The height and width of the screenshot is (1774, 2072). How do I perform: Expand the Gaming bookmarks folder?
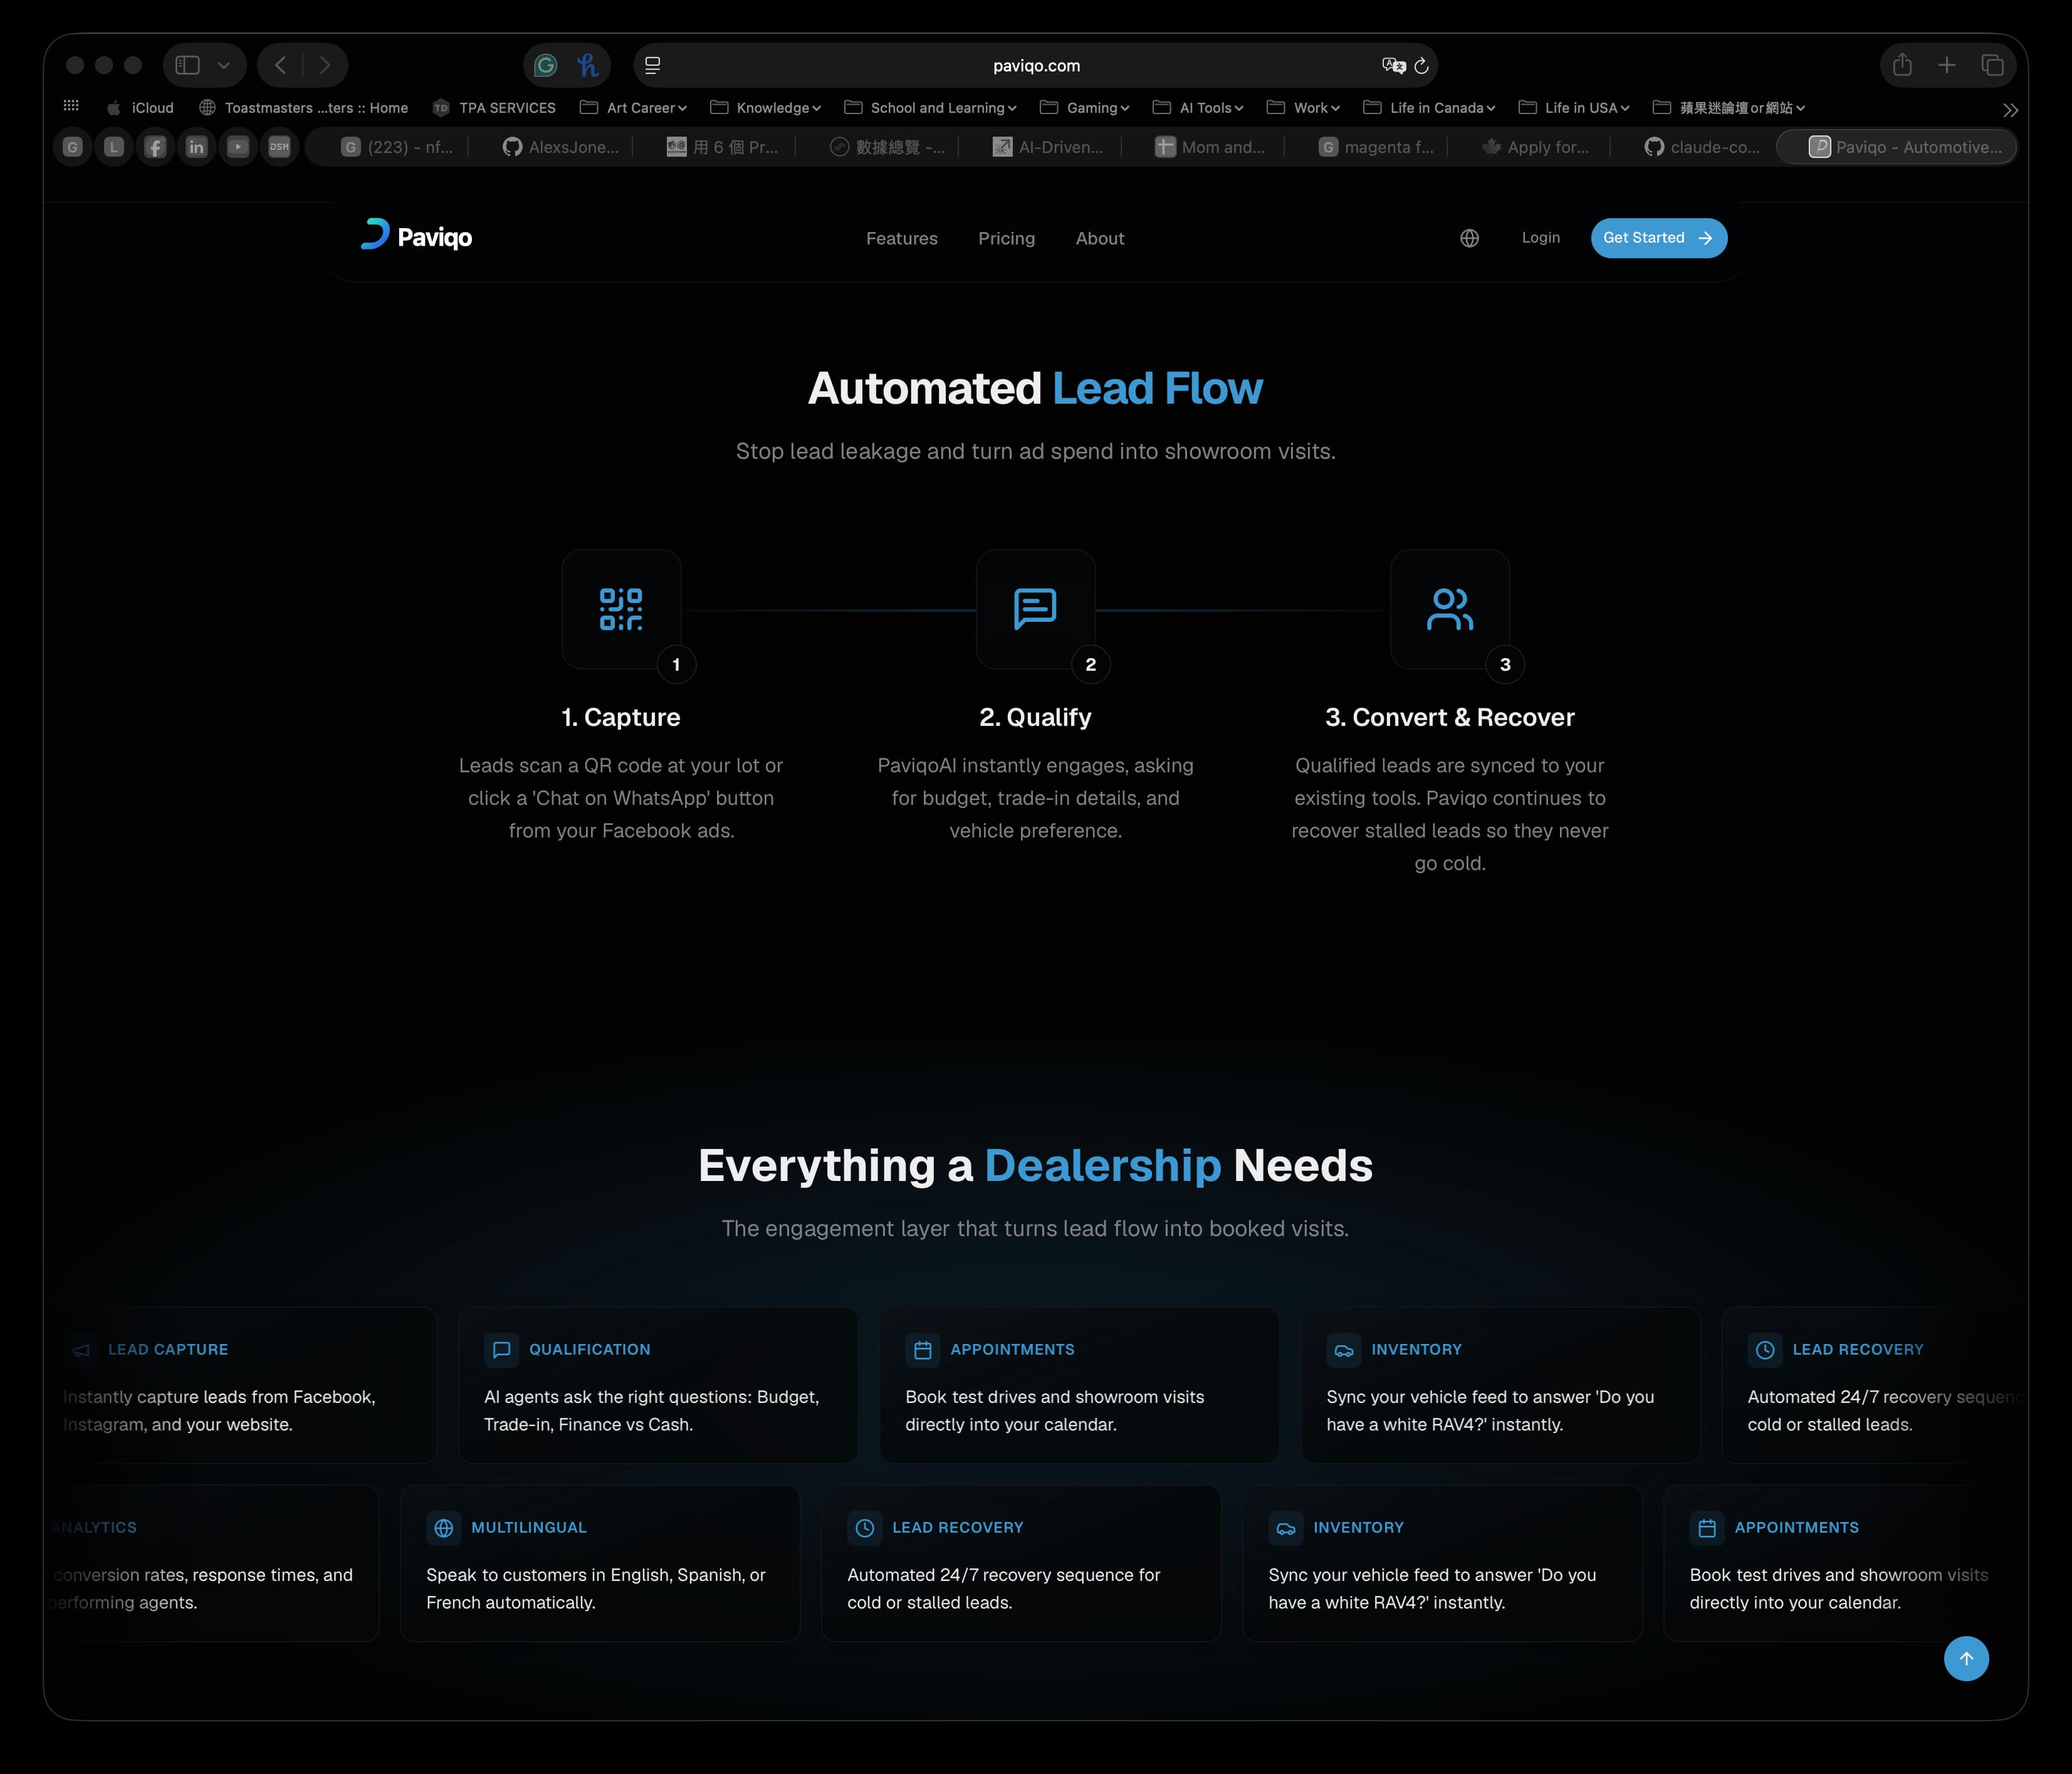coord(1085,107)
